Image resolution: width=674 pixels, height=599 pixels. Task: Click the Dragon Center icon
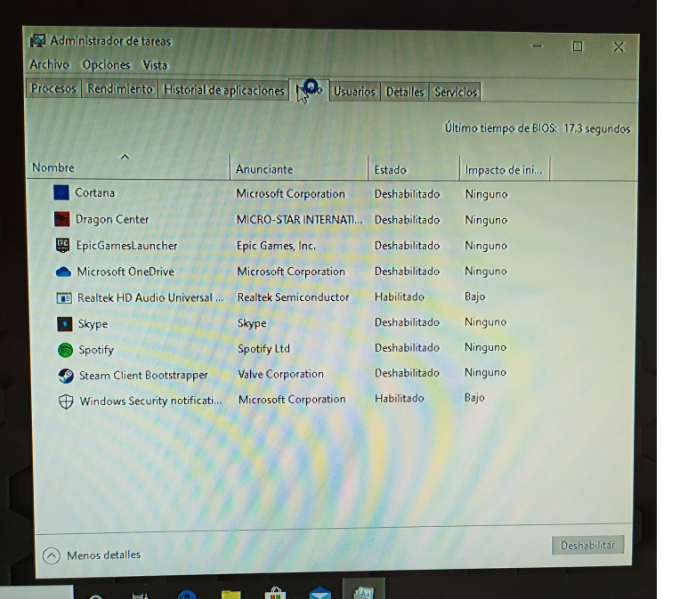pos(62,219)
